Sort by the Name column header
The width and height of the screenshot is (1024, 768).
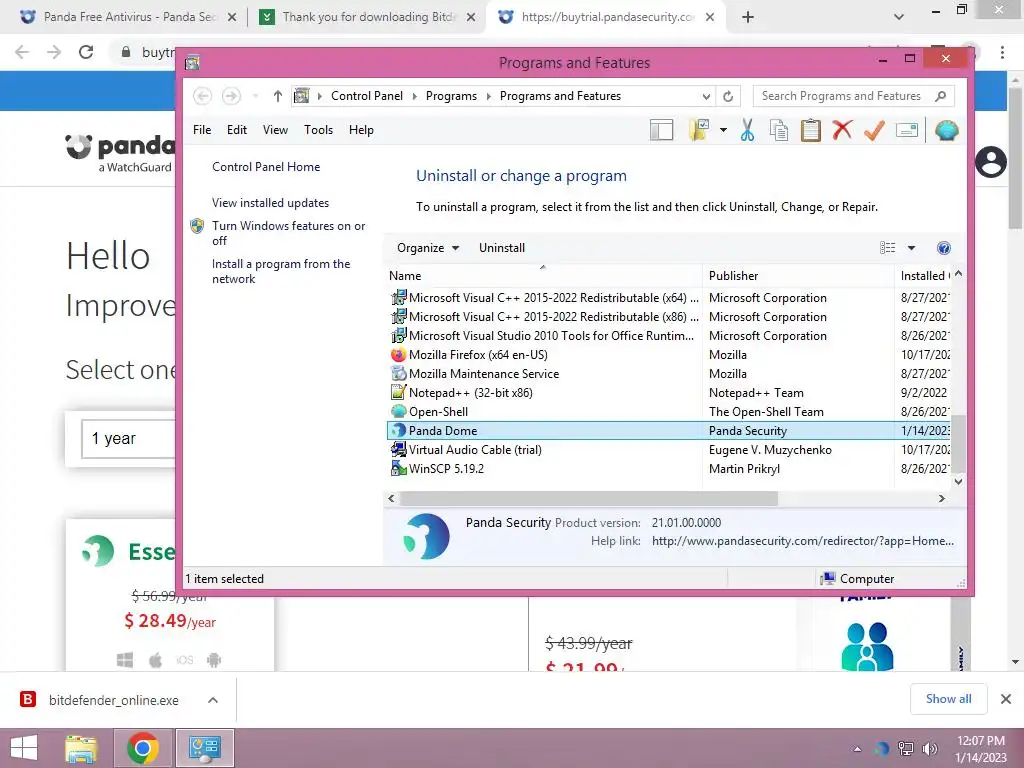(x=543, y=276)
